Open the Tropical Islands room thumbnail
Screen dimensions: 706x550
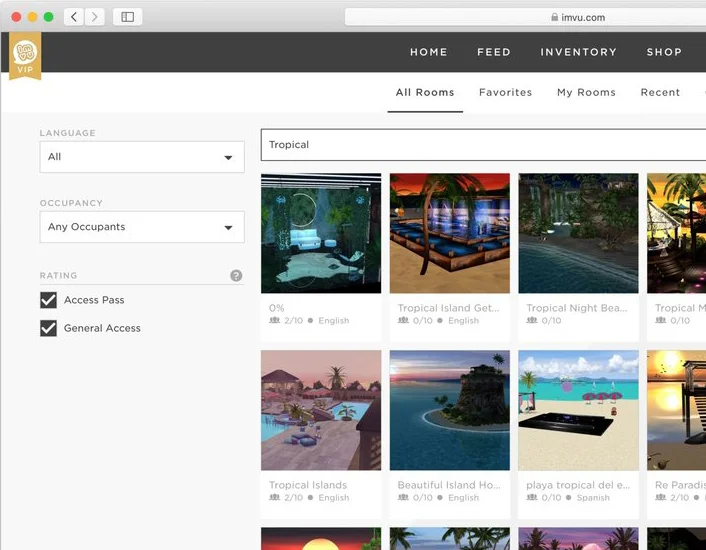coord(321,410)
